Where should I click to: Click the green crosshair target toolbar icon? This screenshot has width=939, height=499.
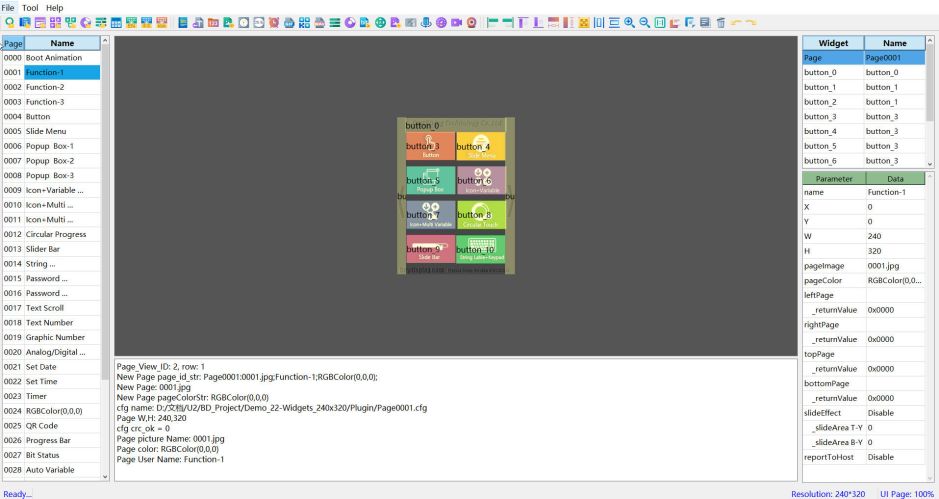[x=380, y=23]
